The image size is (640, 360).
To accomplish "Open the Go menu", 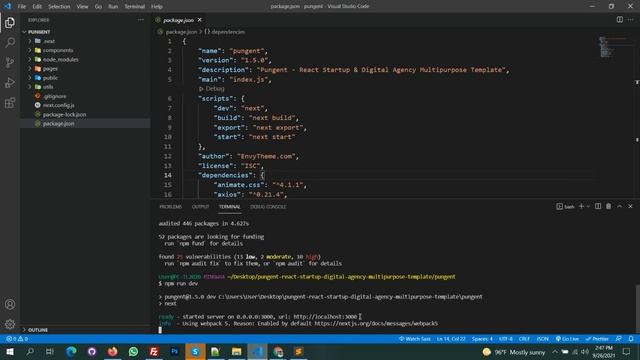I will (x=98, y=7).
